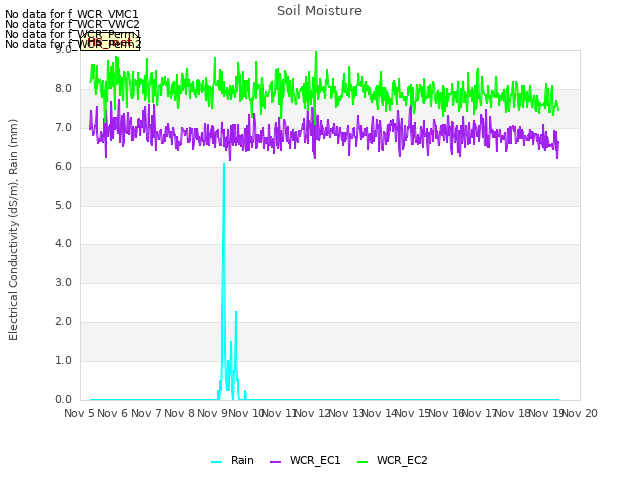640x480 pixels.
Task: Toggle the Rain series in legend
Action: [232, 460]
